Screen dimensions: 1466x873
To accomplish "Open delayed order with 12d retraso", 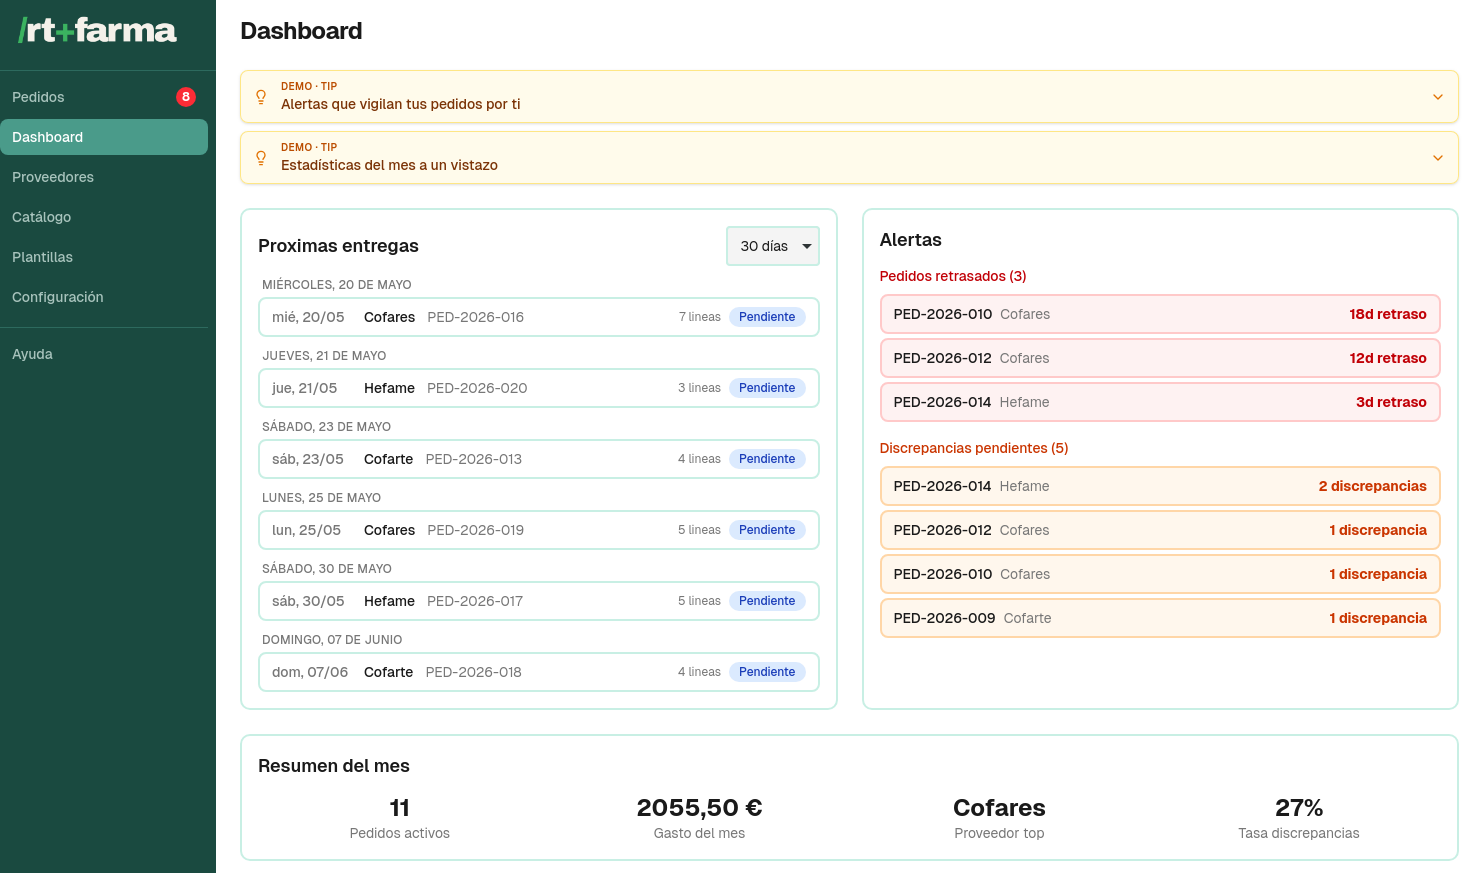I will coord(1160,358).
